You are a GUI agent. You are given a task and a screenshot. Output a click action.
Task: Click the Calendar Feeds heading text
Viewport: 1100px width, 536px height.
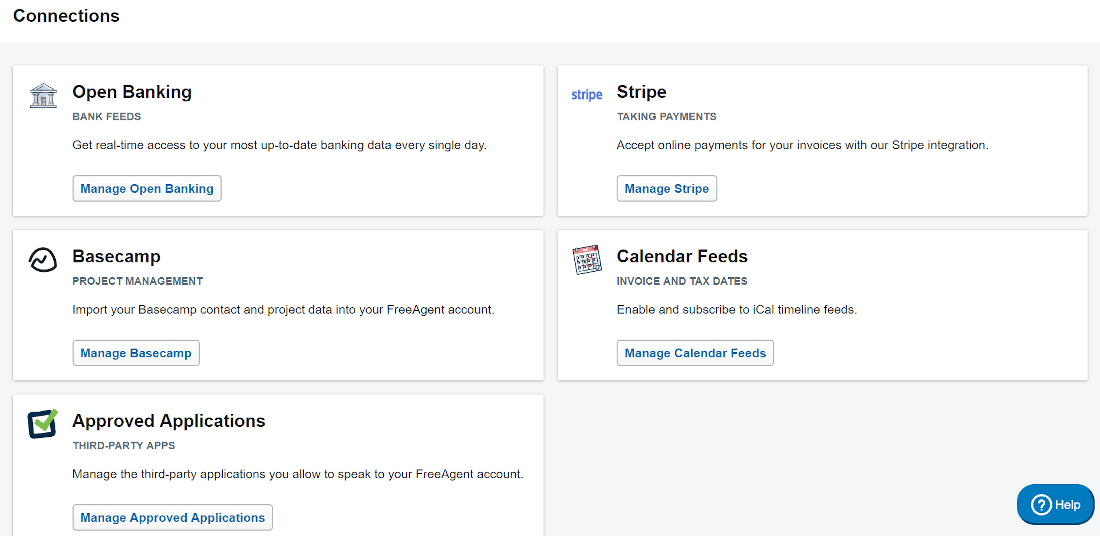[x=682, y=257]
